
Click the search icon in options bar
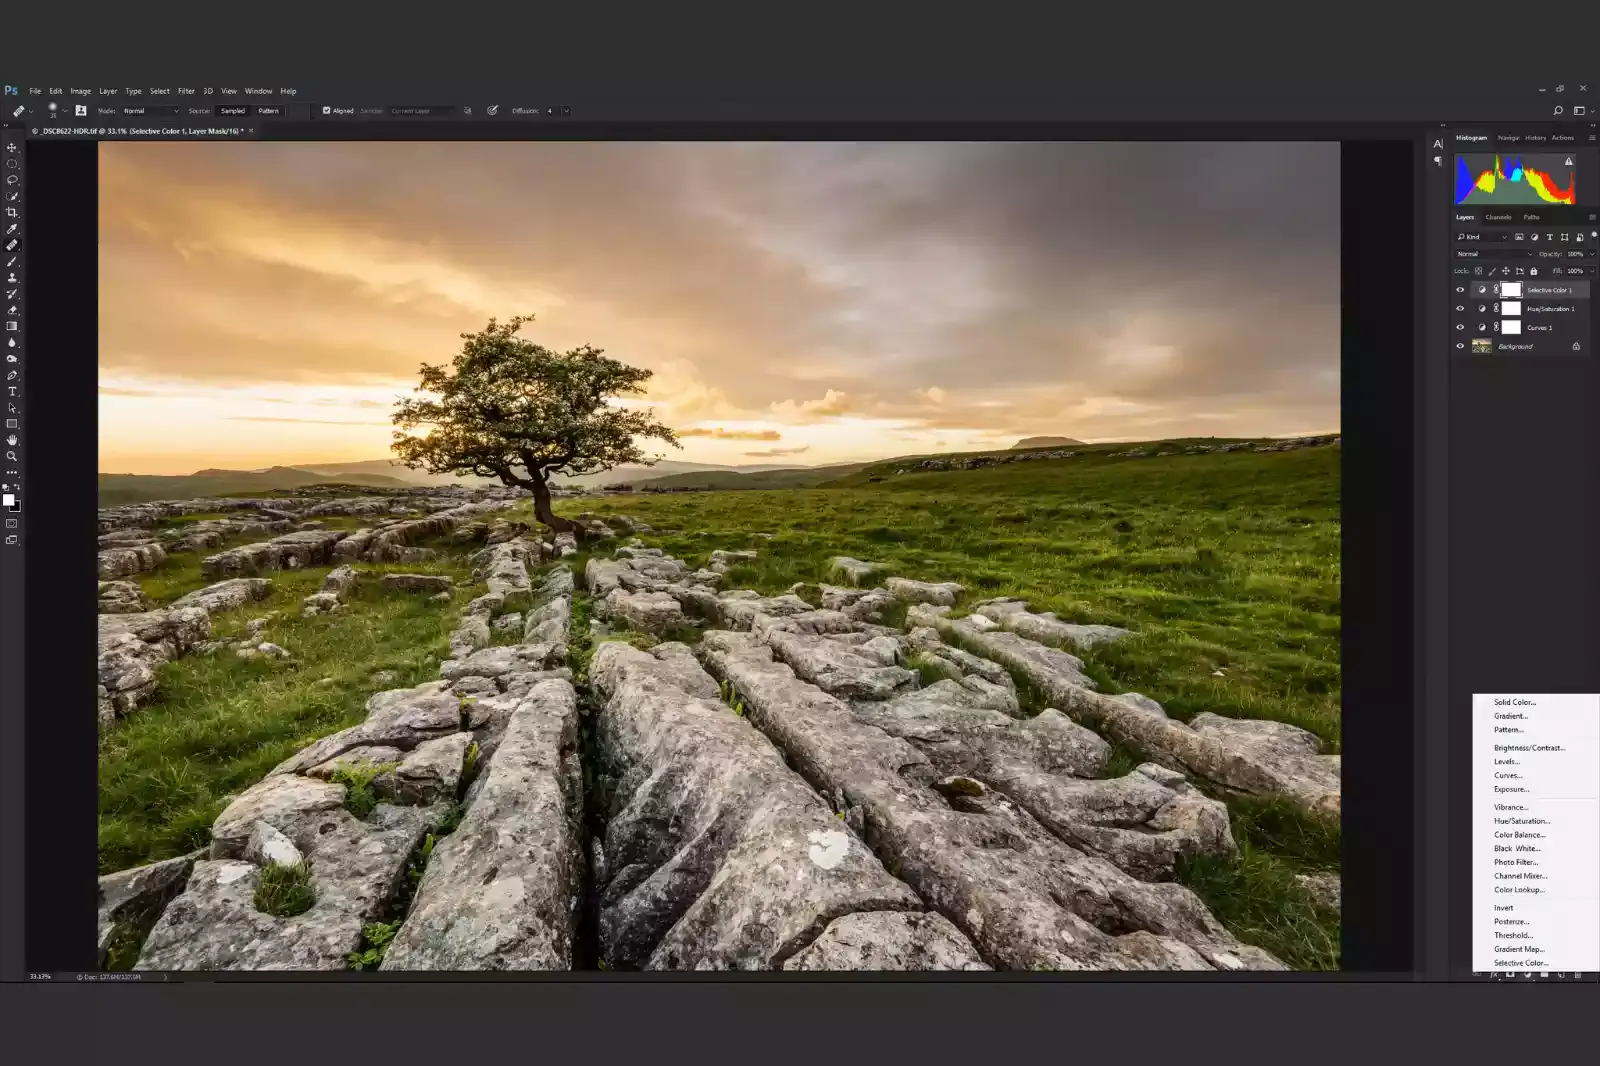point(1557,111)
